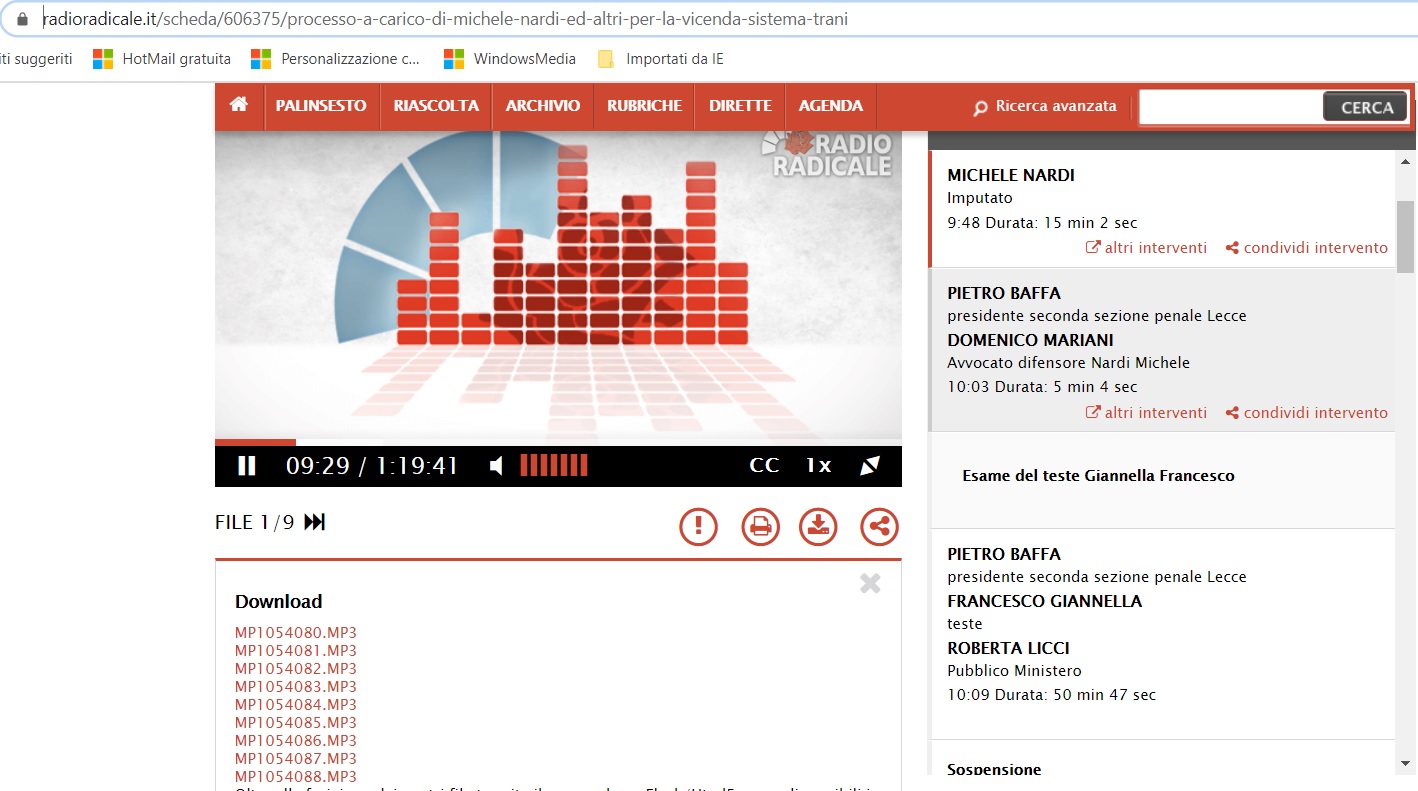Toggle CC closed captions

pos(764,465)
